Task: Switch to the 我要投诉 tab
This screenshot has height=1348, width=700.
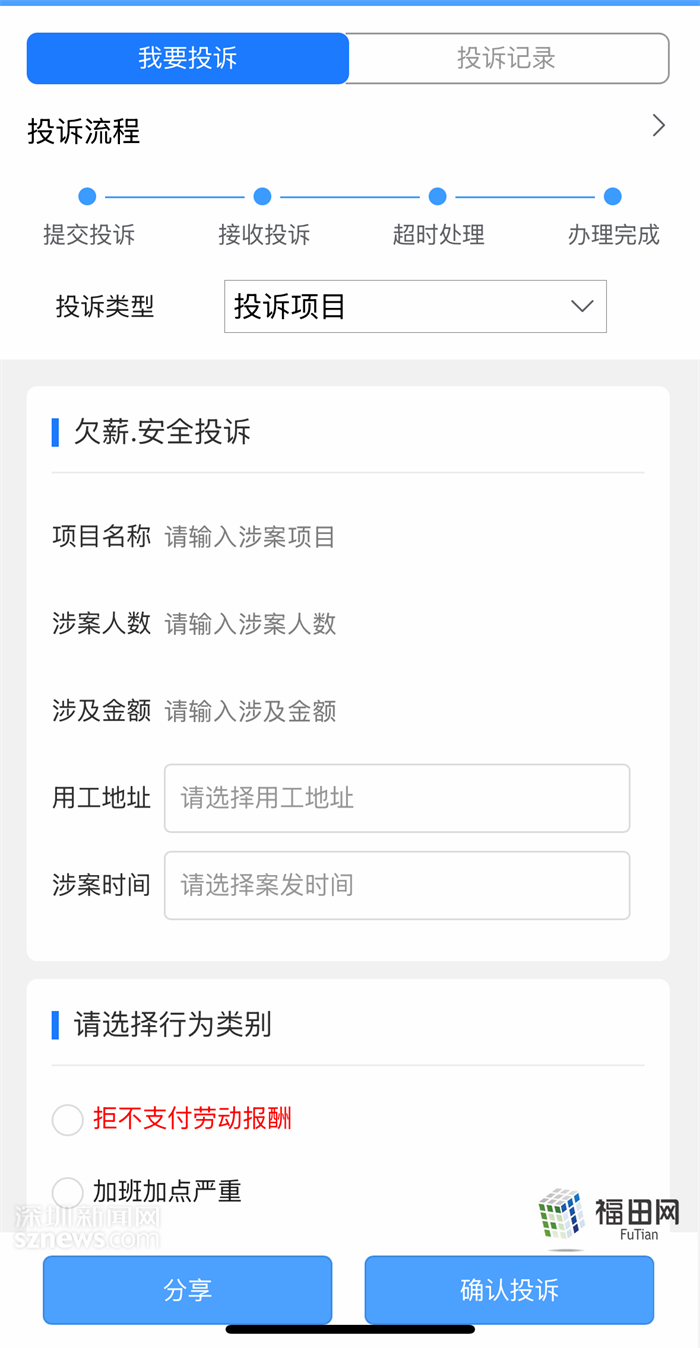Action: [x=188, y=58]
